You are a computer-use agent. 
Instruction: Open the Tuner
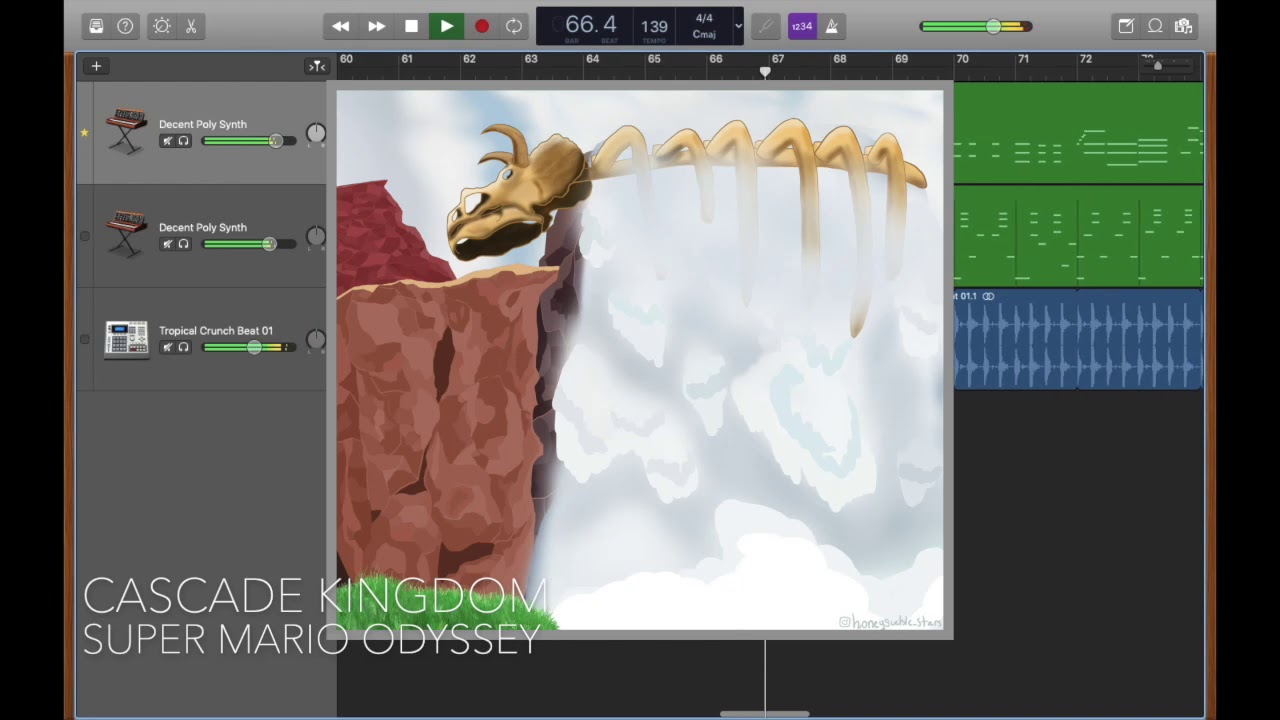coord(766,27)
